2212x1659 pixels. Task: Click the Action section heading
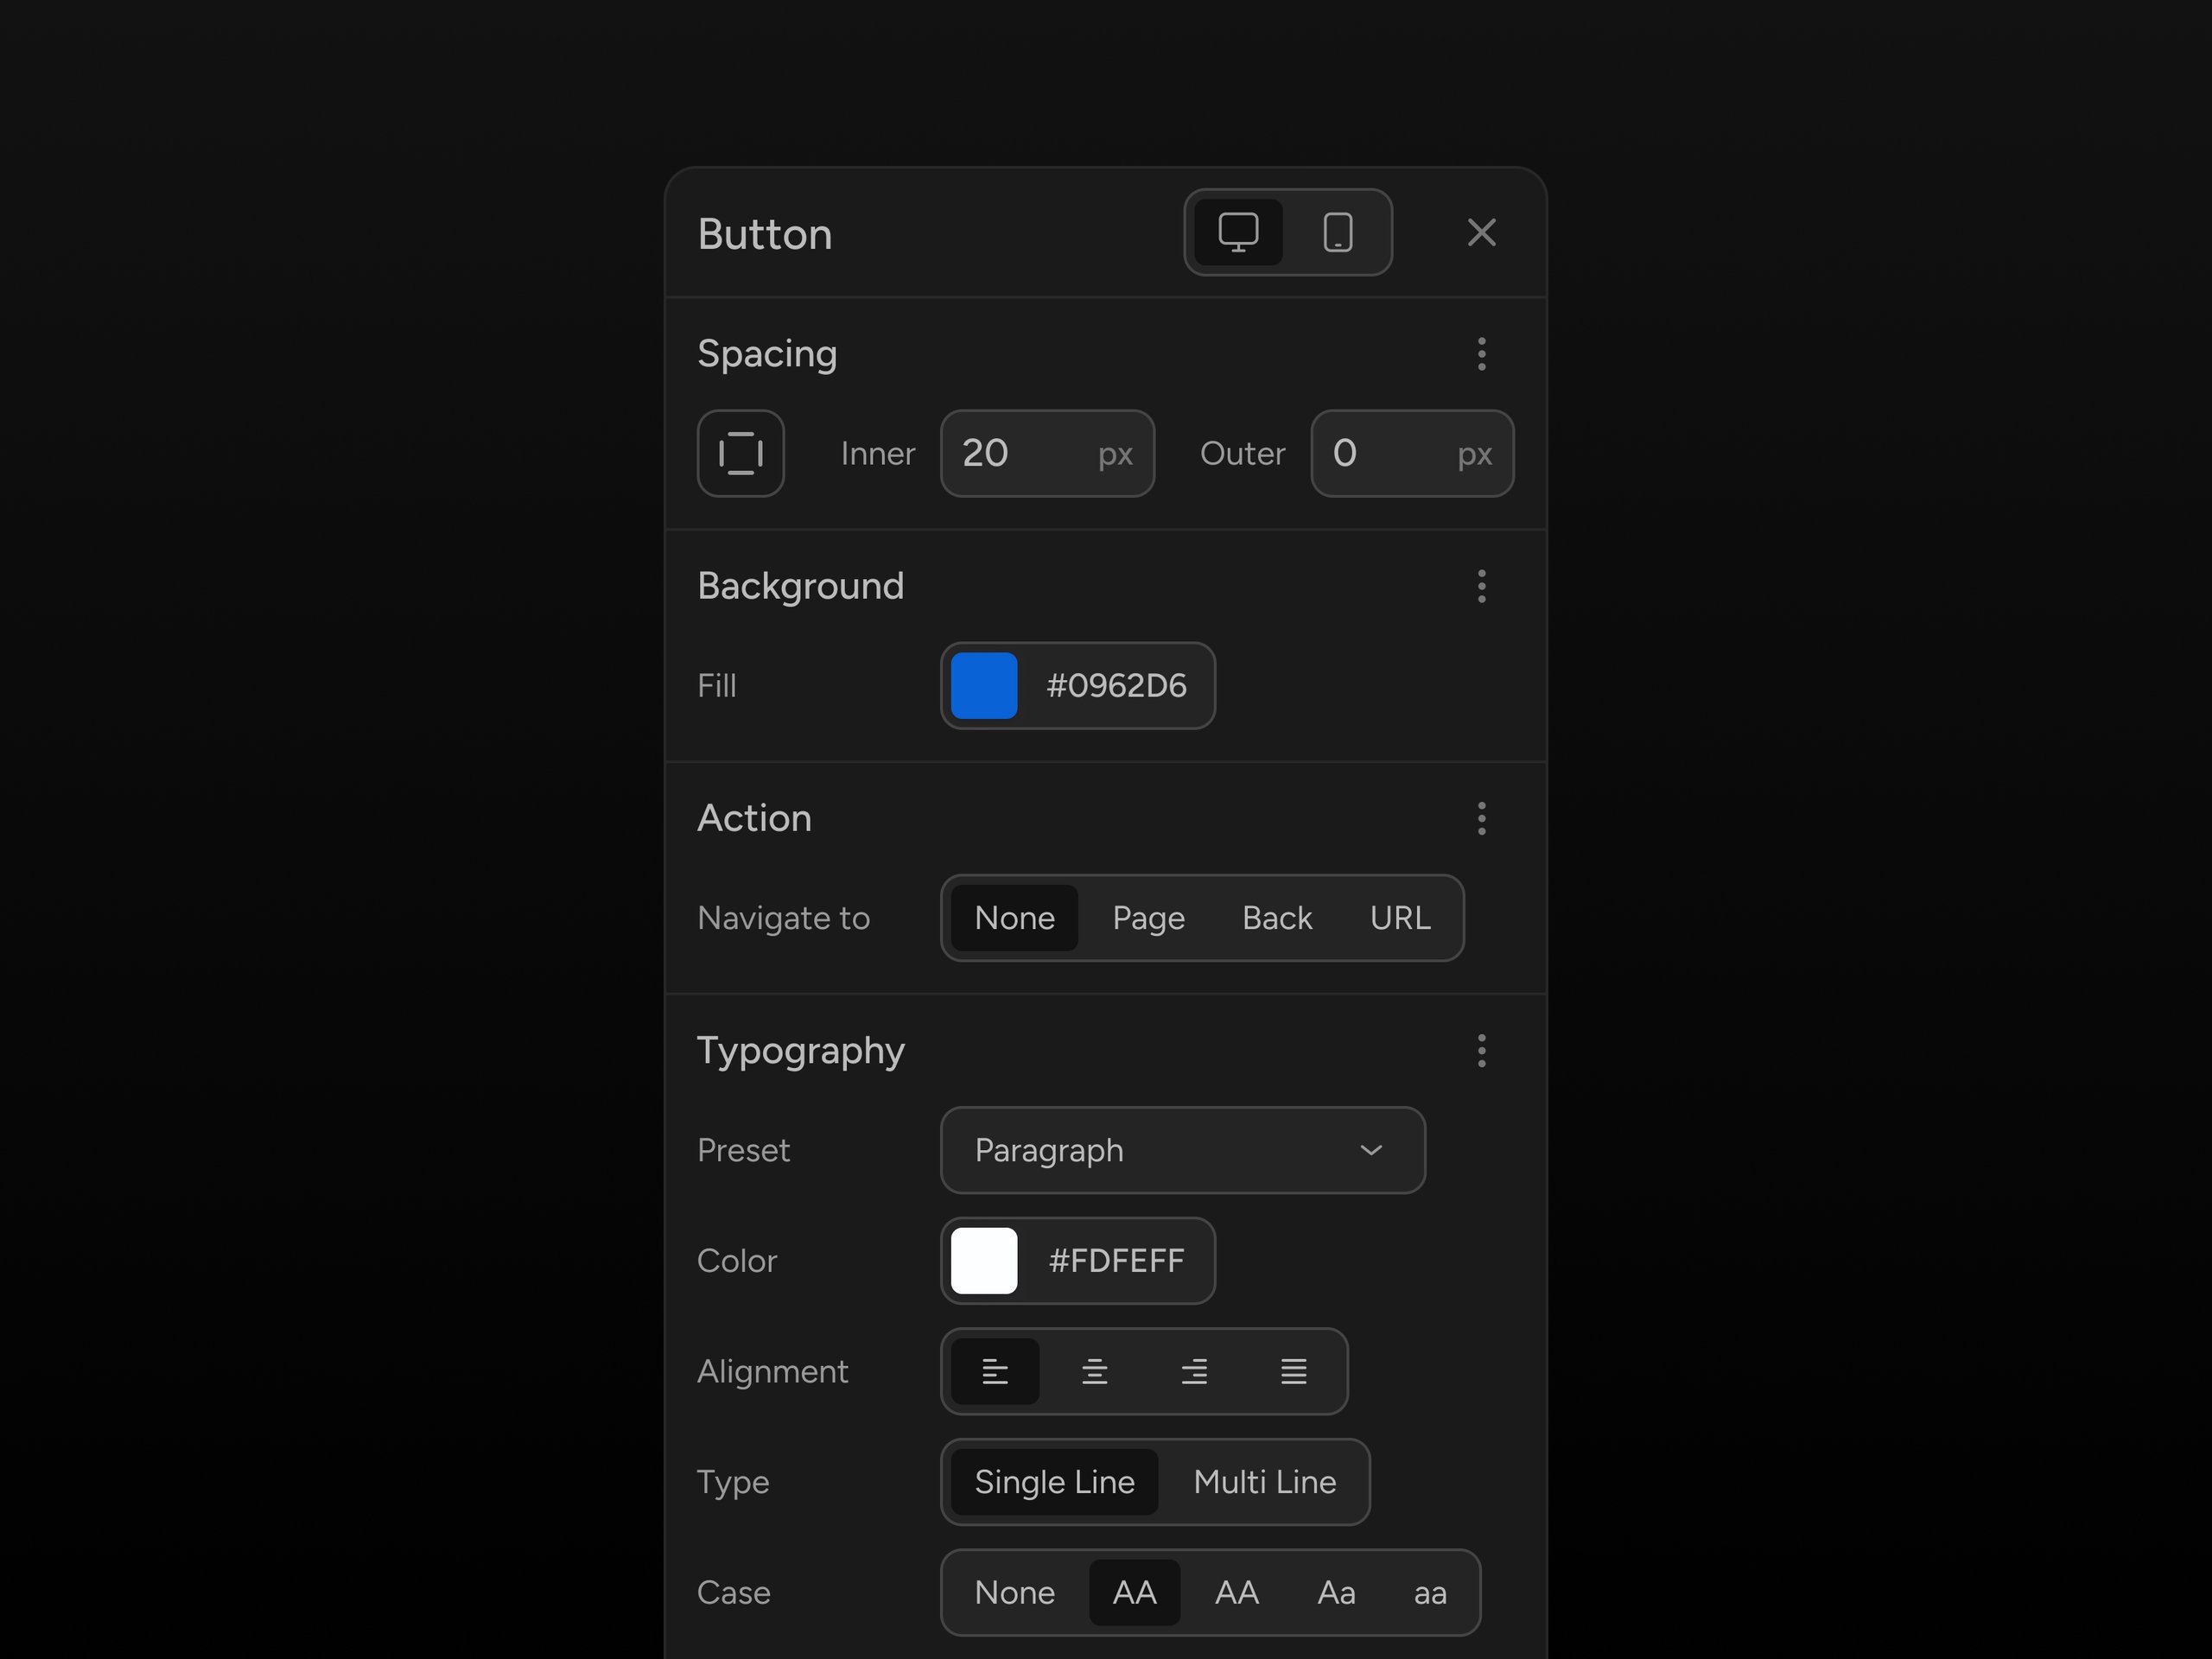(754, 818)
